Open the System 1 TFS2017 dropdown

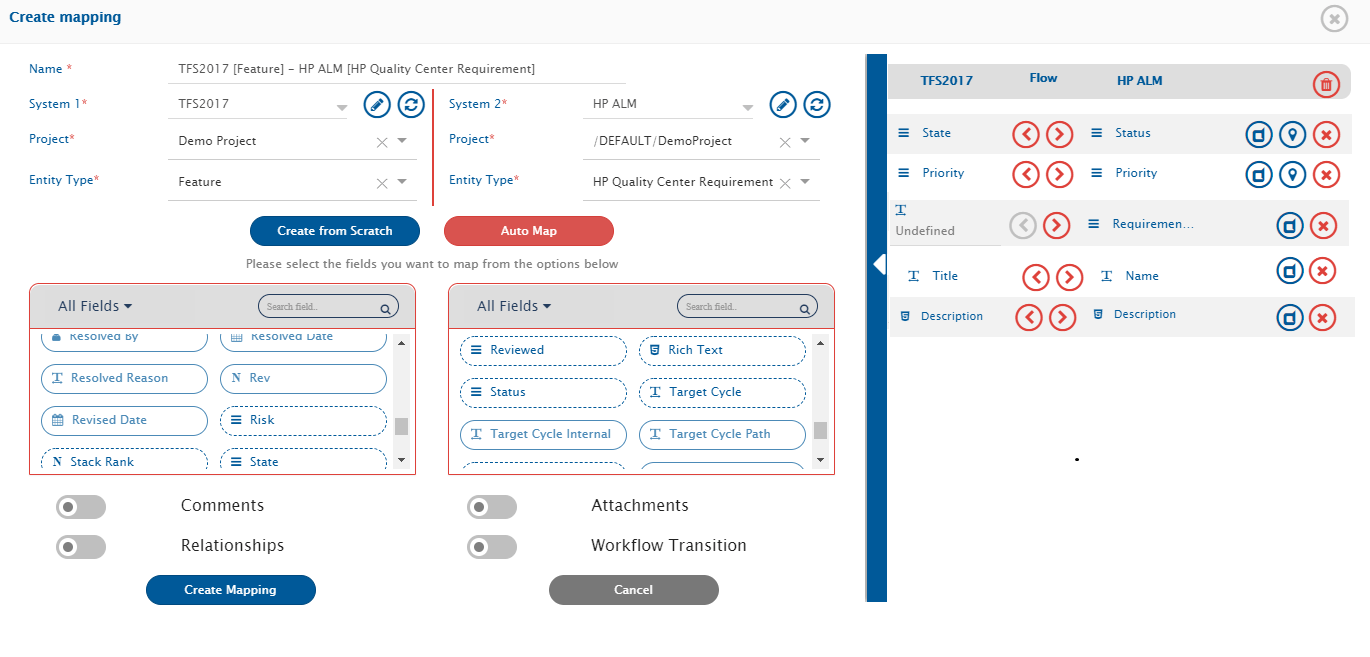(341, 106)
